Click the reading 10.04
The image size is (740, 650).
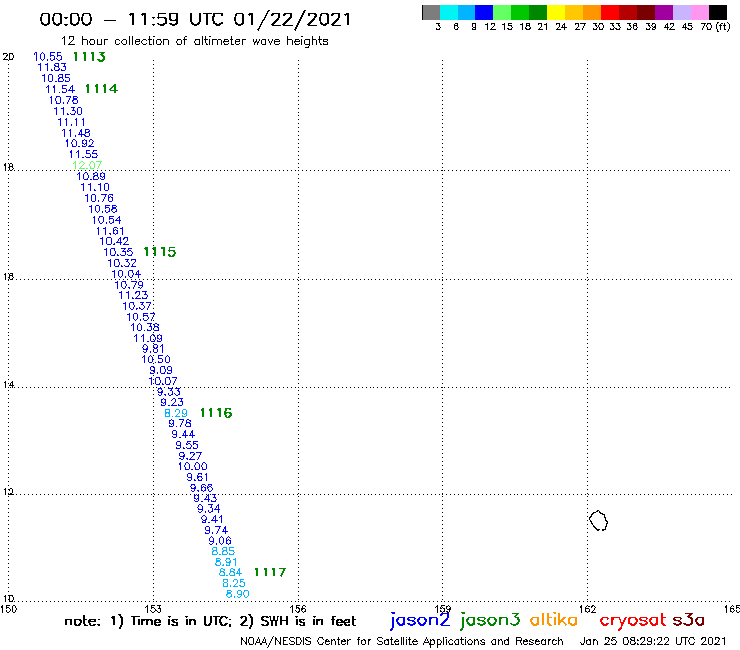point(126,274)
